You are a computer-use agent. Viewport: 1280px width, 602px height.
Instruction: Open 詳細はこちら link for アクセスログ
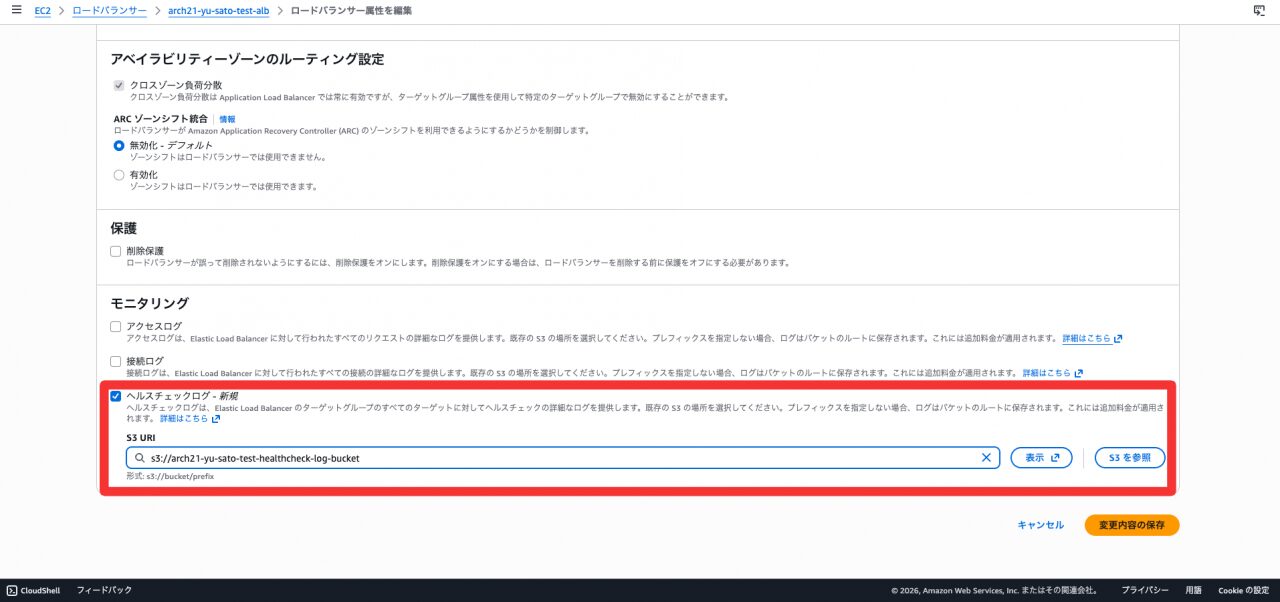tap(1092, 339)
